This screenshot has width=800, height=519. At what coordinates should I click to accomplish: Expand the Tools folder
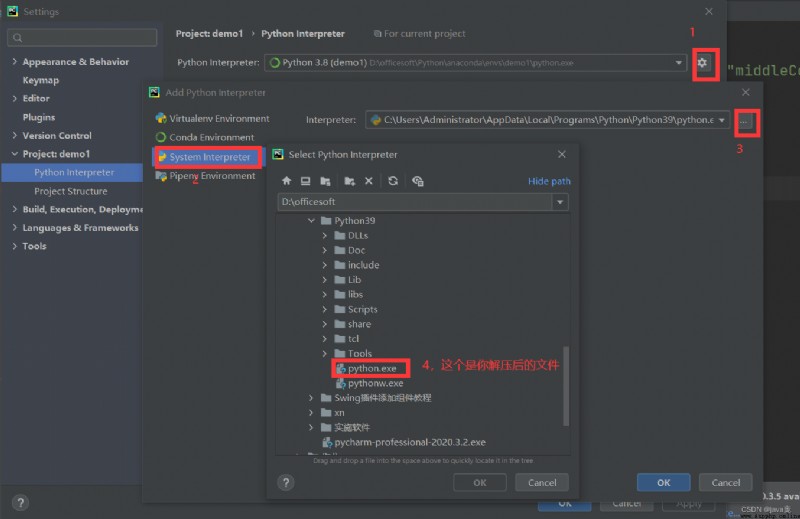[x=324, y=354]
